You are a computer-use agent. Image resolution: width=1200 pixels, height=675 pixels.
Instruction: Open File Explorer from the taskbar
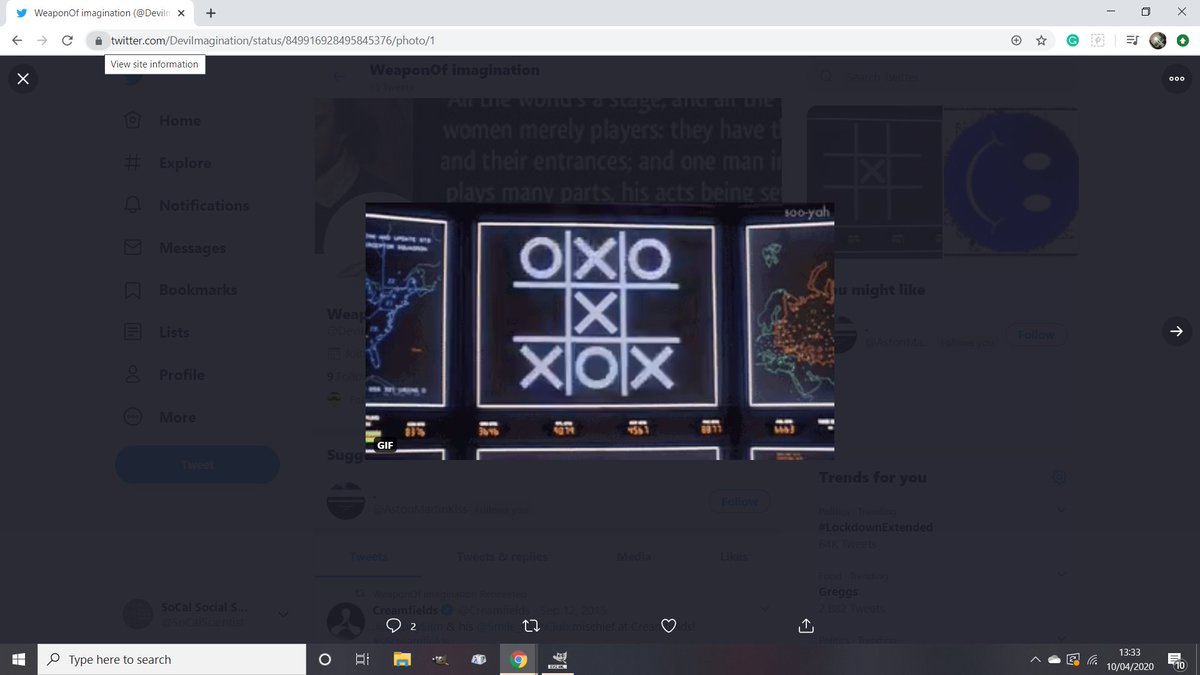pos(402,659)
